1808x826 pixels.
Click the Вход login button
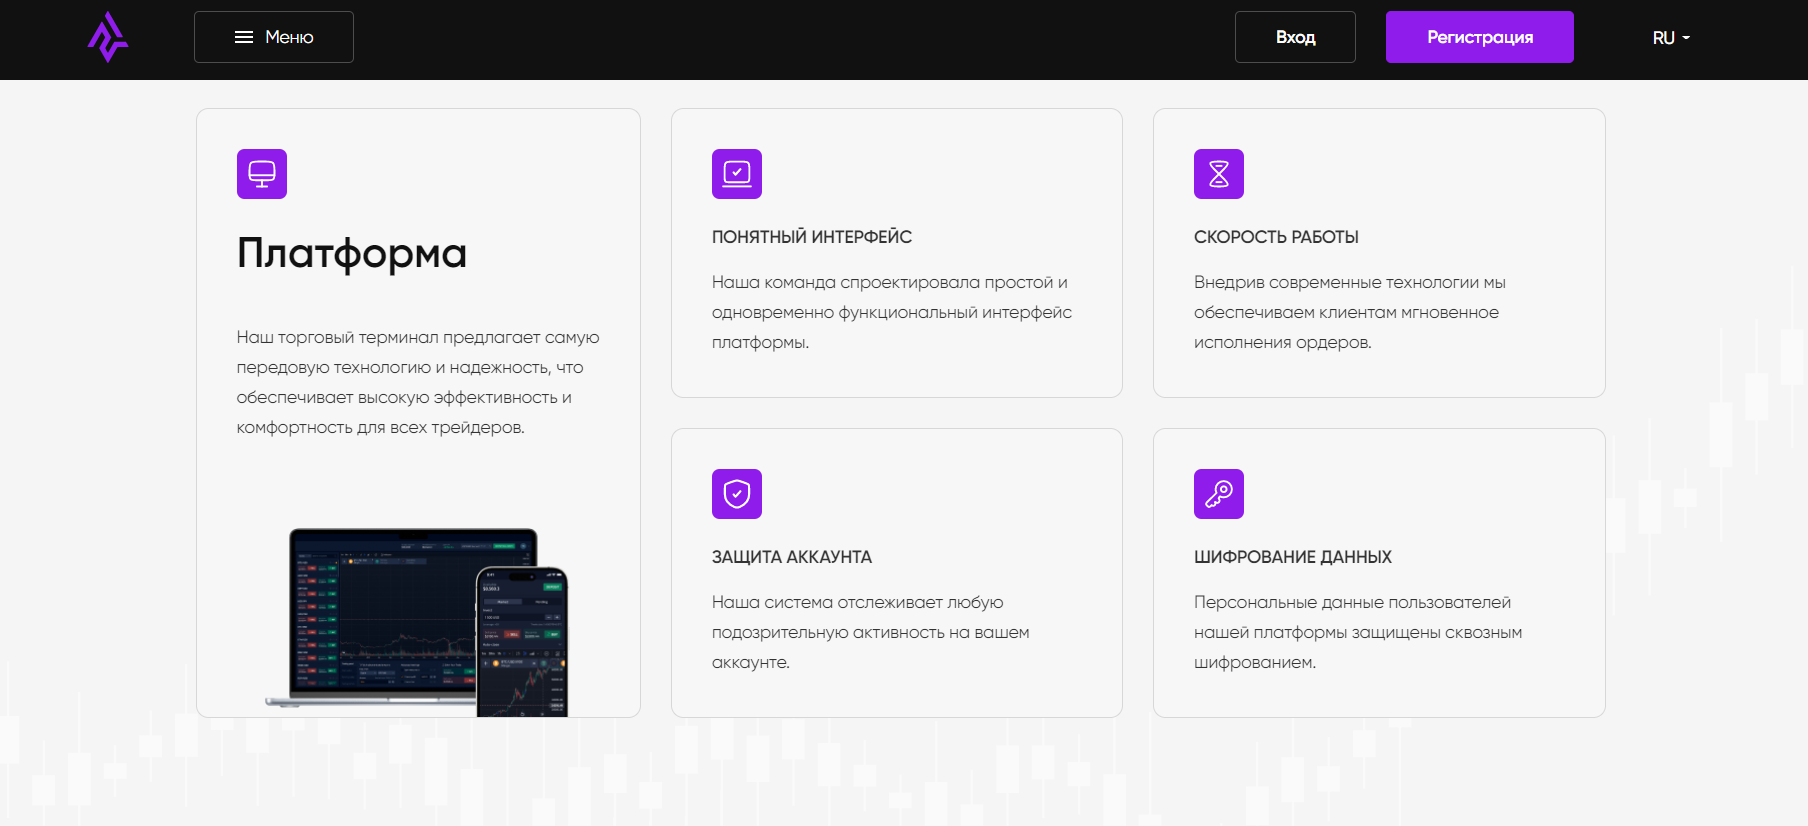click(x=1295, y=37)
